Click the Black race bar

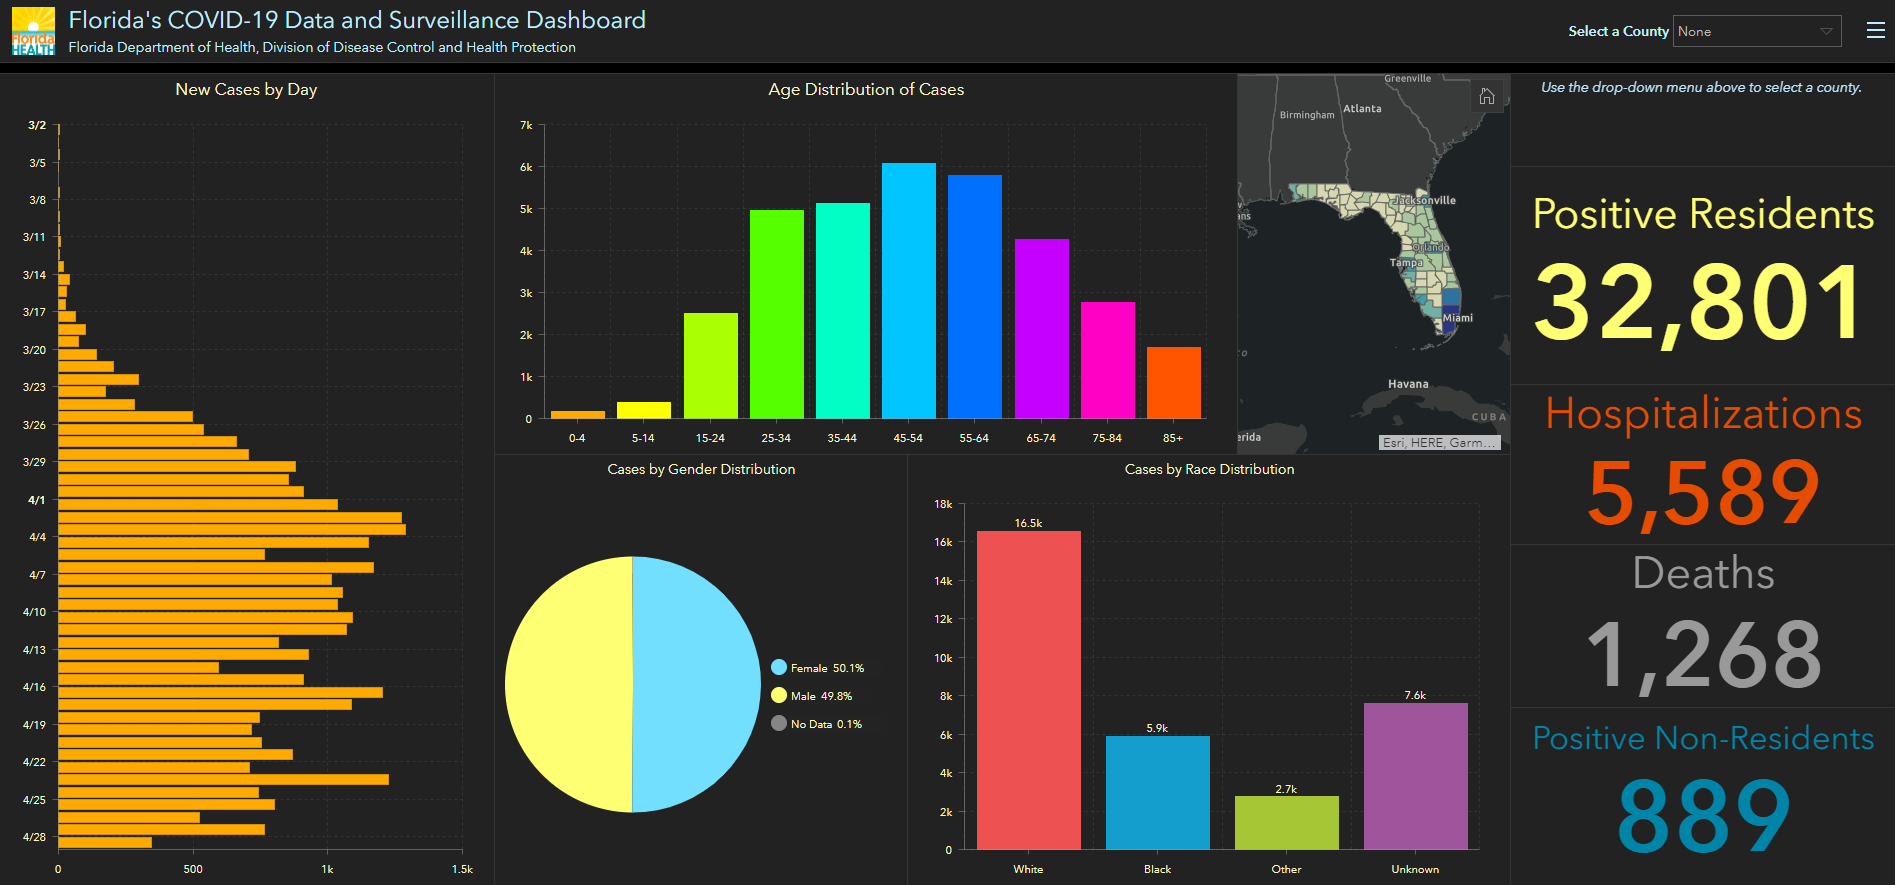click(1157, 793)
